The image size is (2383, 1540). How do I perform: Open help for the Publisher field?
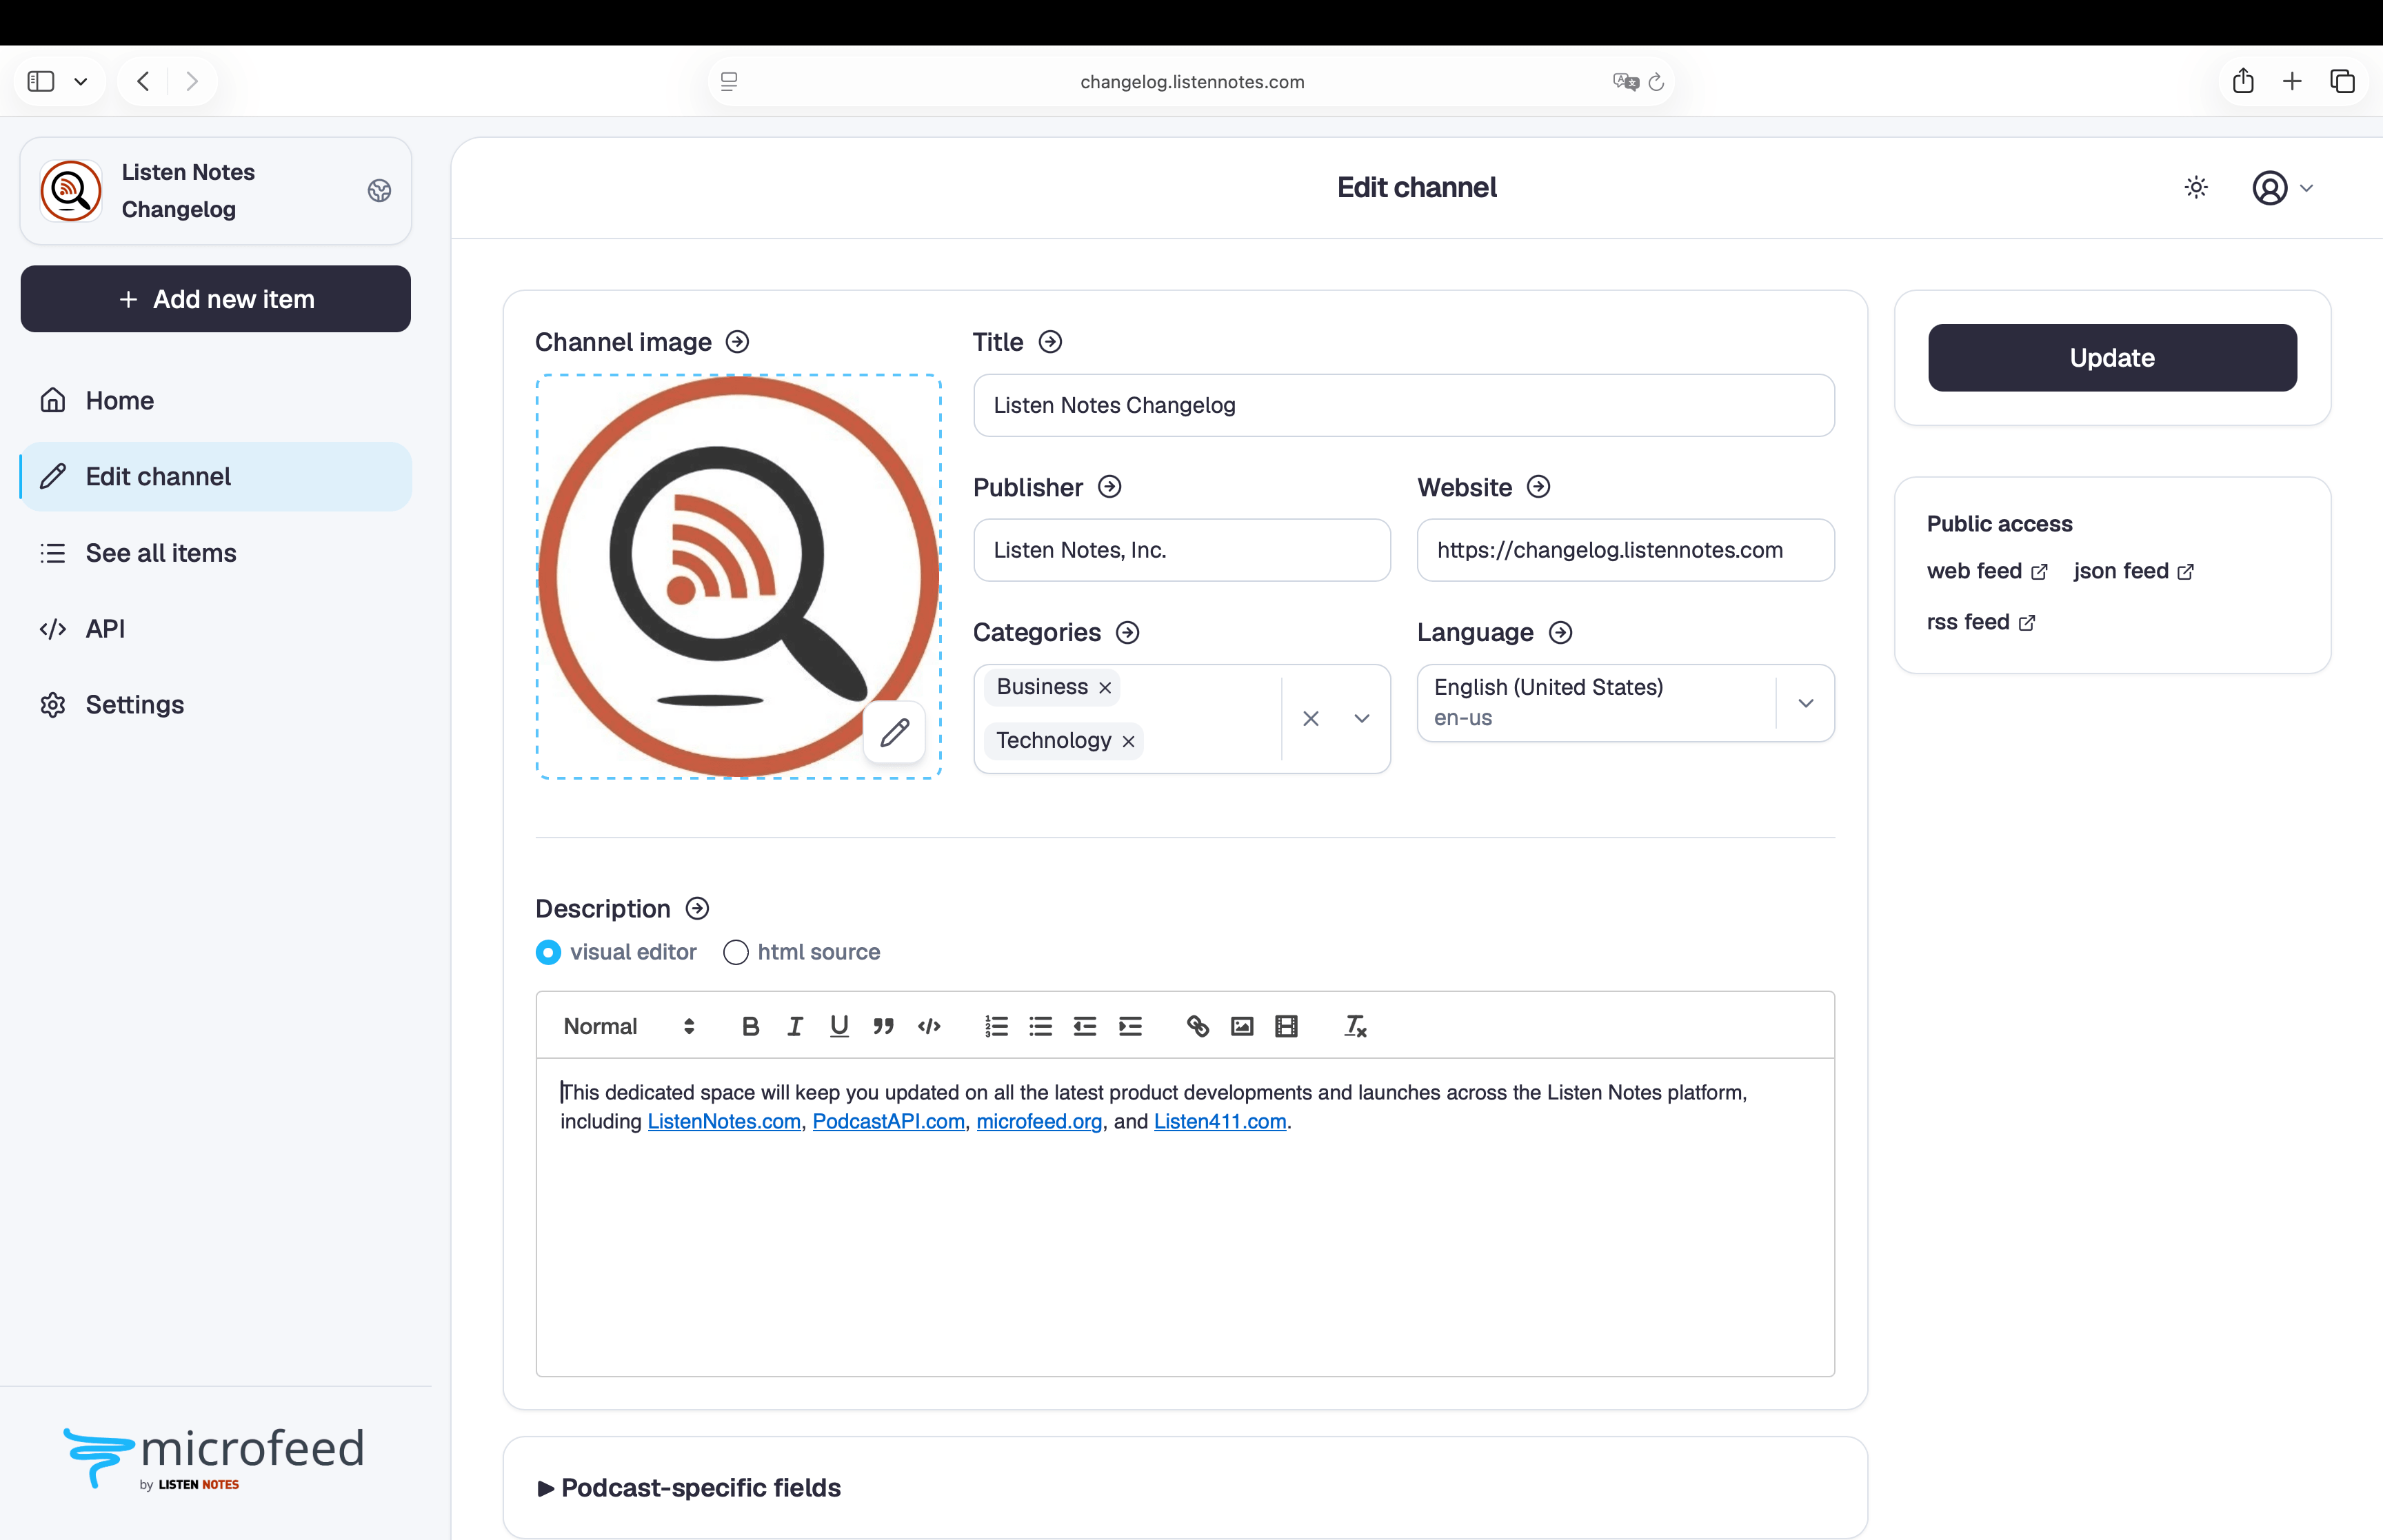point(1109,487)
